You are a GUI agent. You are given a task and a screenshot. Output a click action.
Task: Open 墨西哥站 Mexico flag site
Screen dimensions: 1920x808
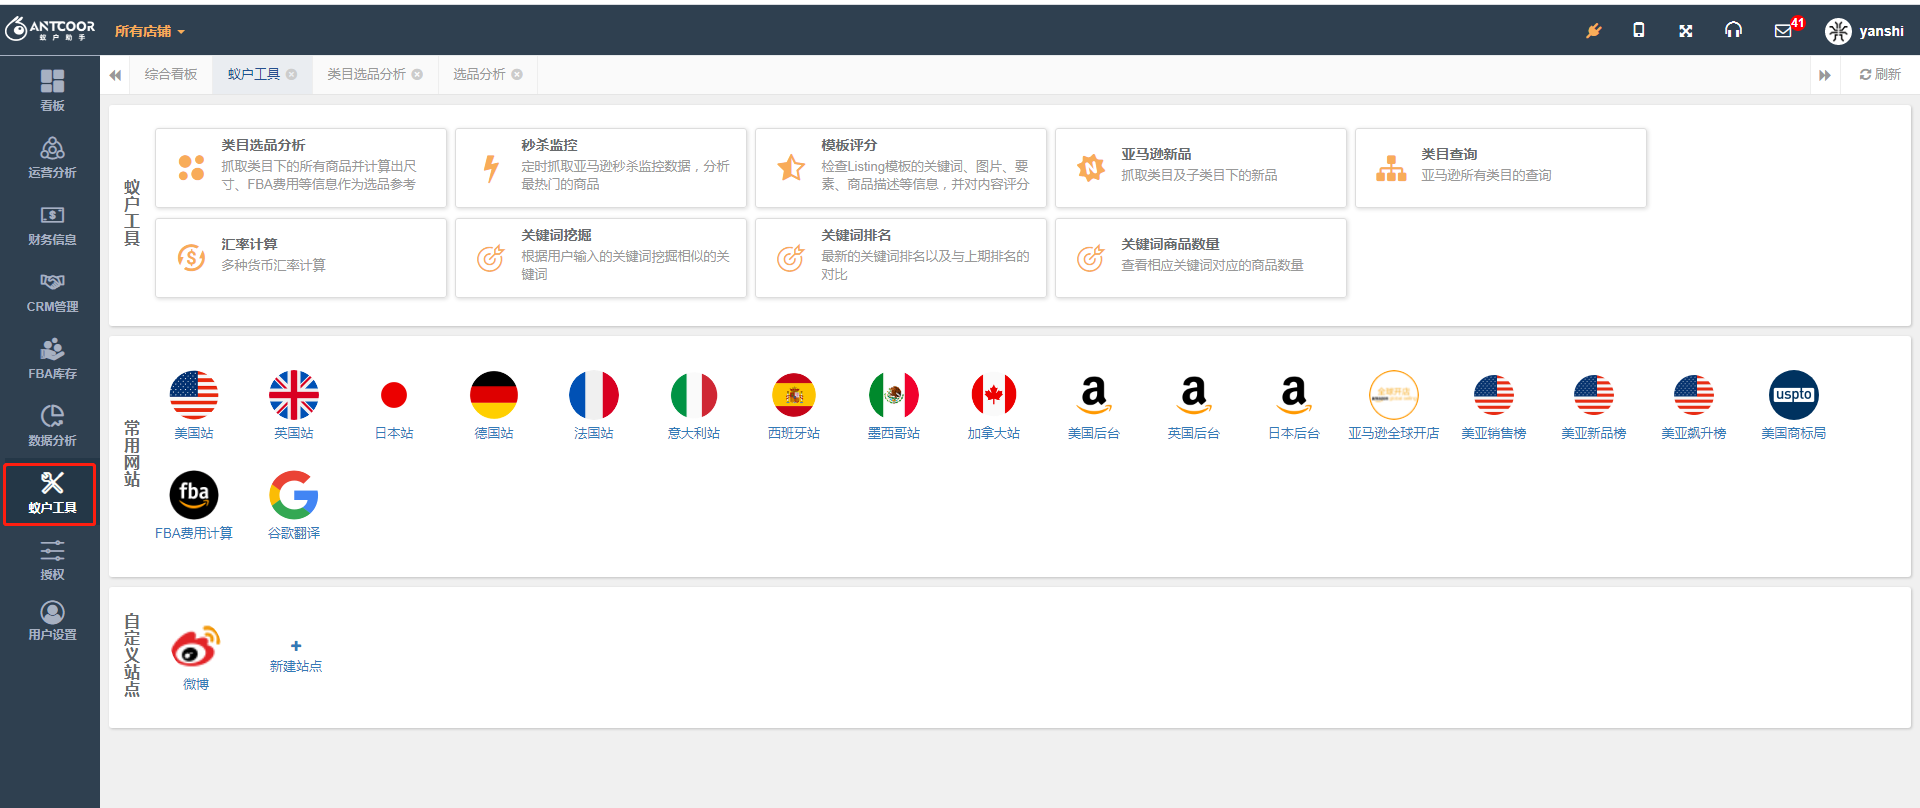894,396
